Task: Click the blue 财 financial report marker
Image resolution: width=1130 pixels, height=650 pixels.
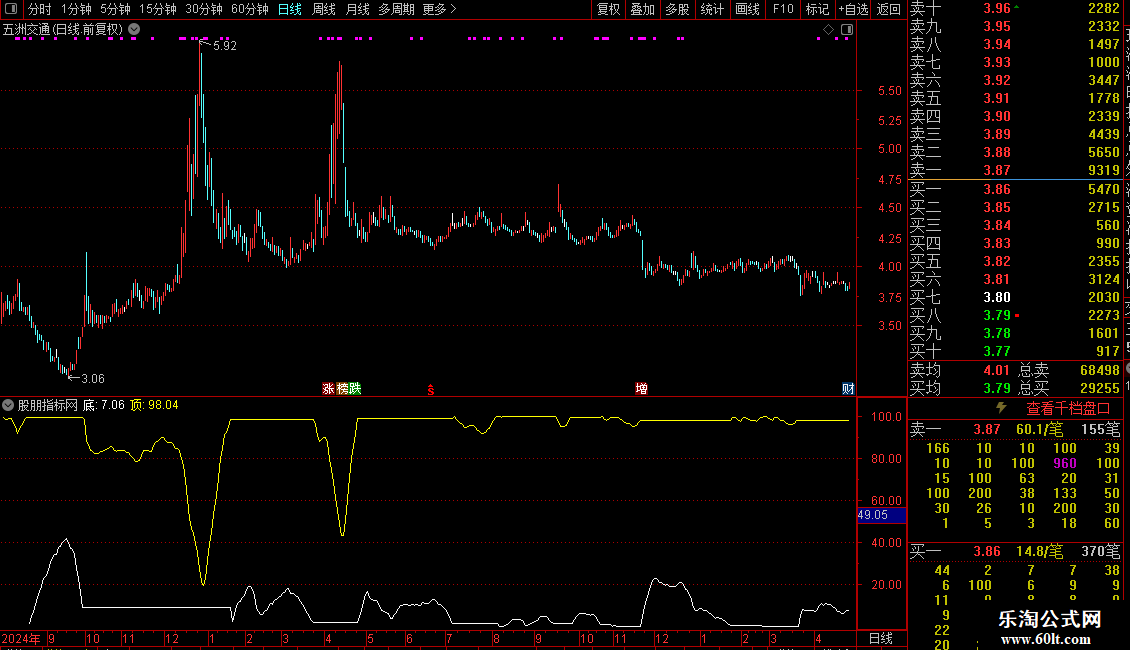Action: tap(848, 388)
